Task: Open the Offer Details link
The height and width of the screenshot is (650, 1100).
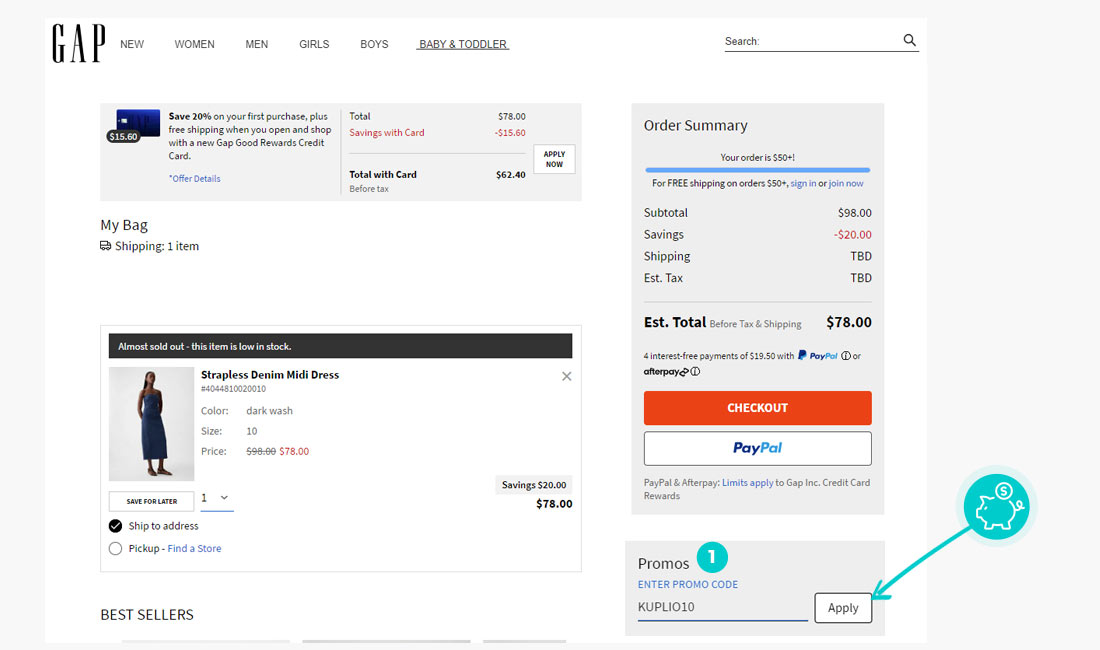Action: point(194,179)
